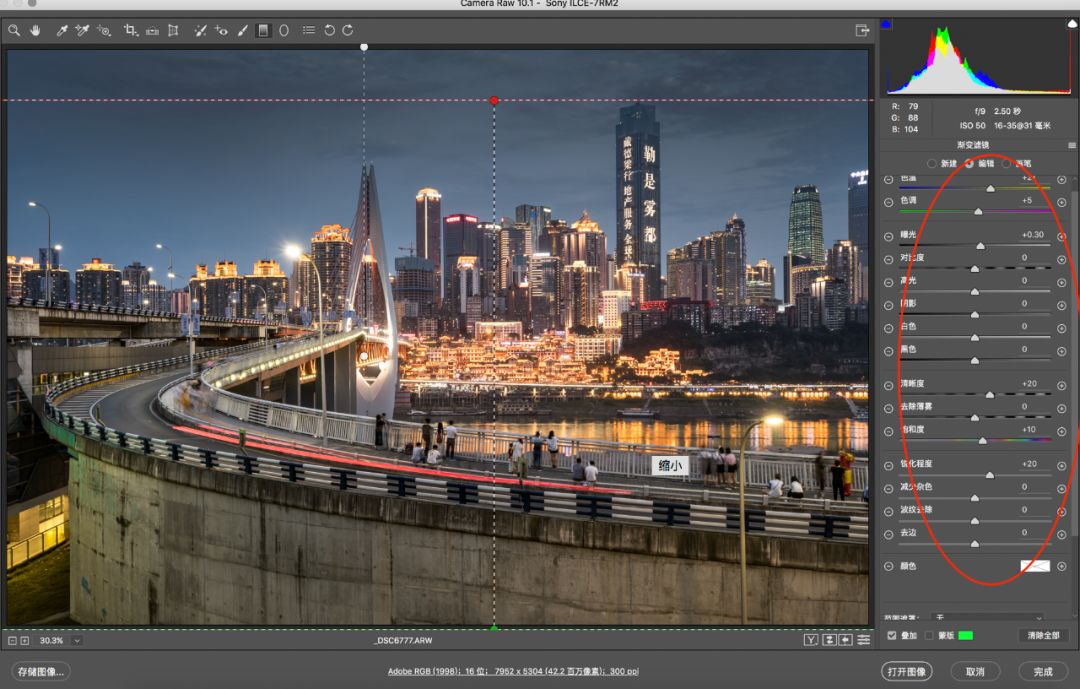This screenshot has width=1080, height=689.
Task: Select the Crop tool
Action: tap(130, 30)
